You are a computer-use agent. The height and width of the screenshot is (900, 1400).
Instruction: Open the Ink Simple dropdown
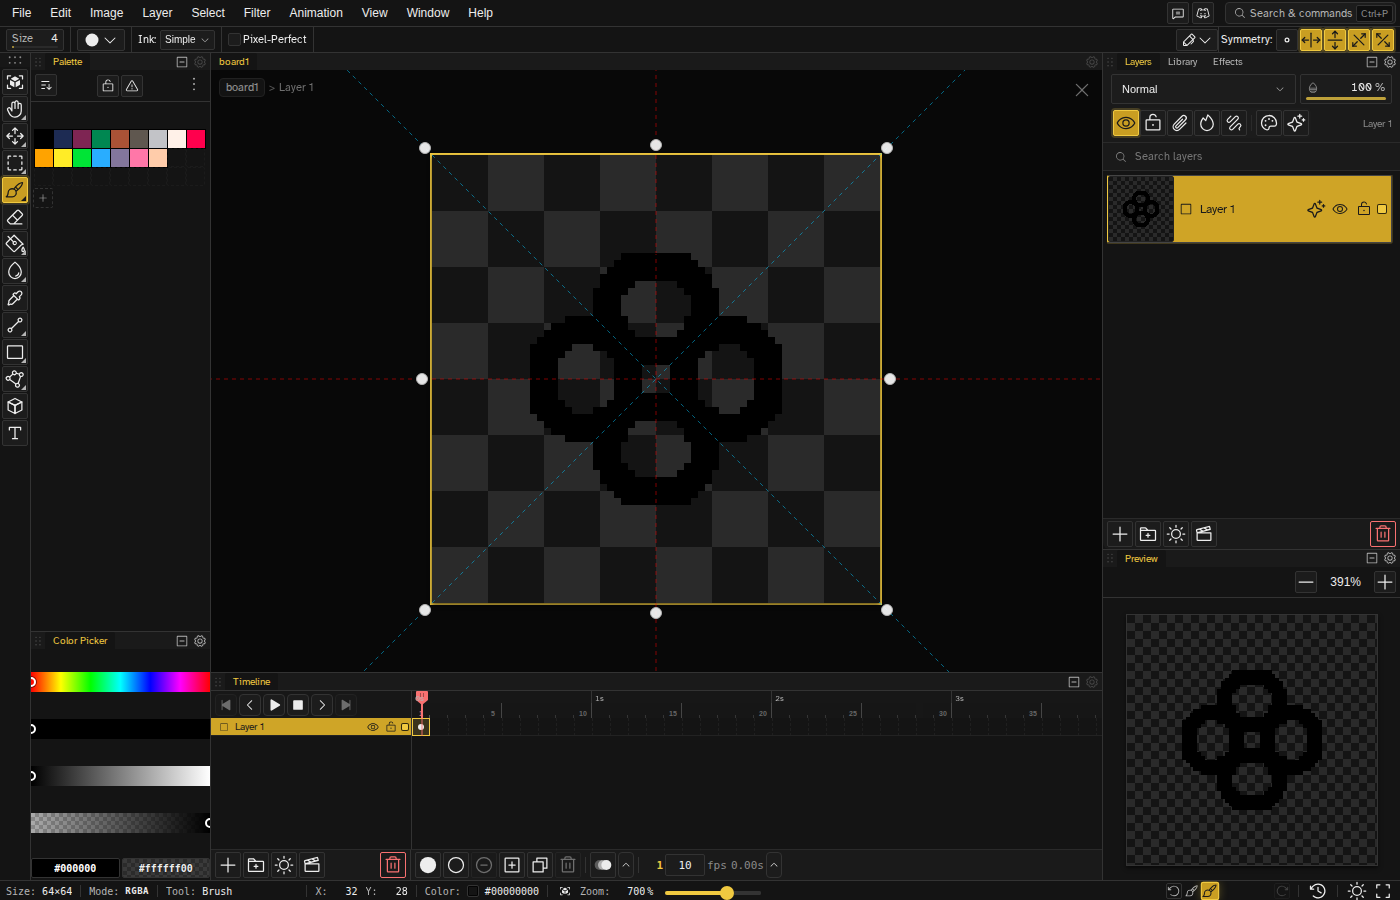point(188,39)
